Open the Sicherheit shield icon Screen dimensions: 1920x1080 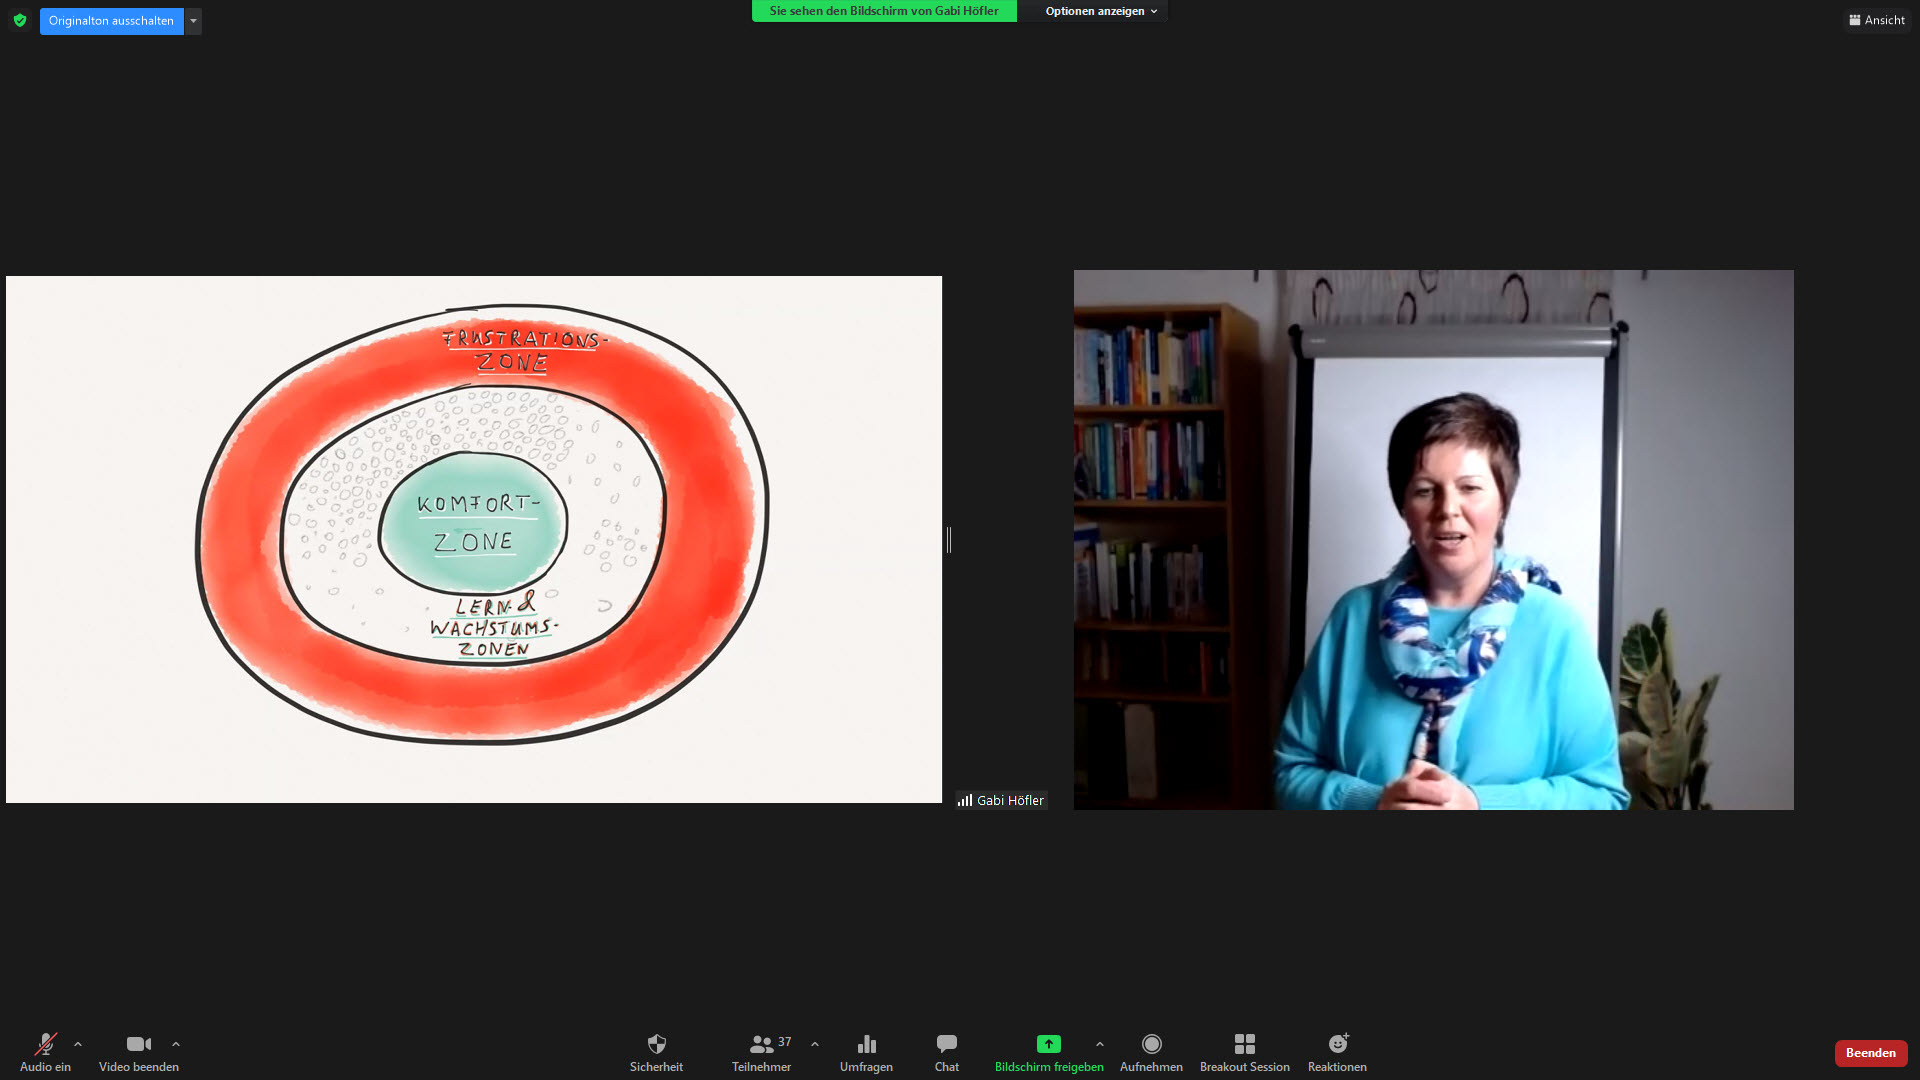coord(656,1045)
